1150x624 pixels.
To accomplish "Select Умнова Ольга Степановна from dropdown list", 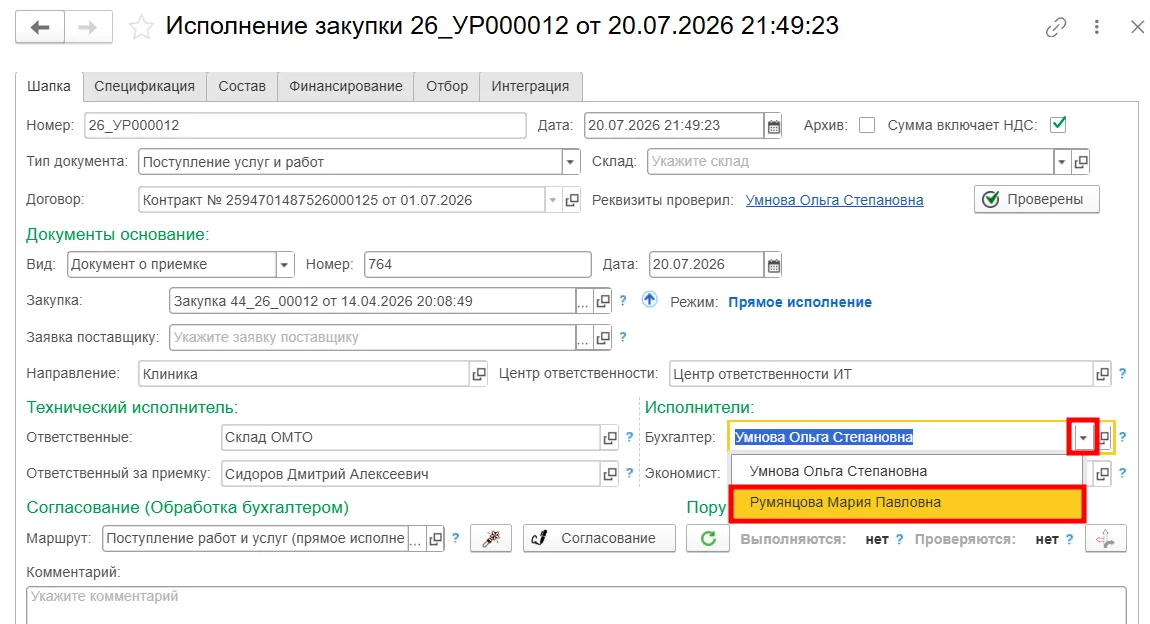I will [x=907, y=471].
